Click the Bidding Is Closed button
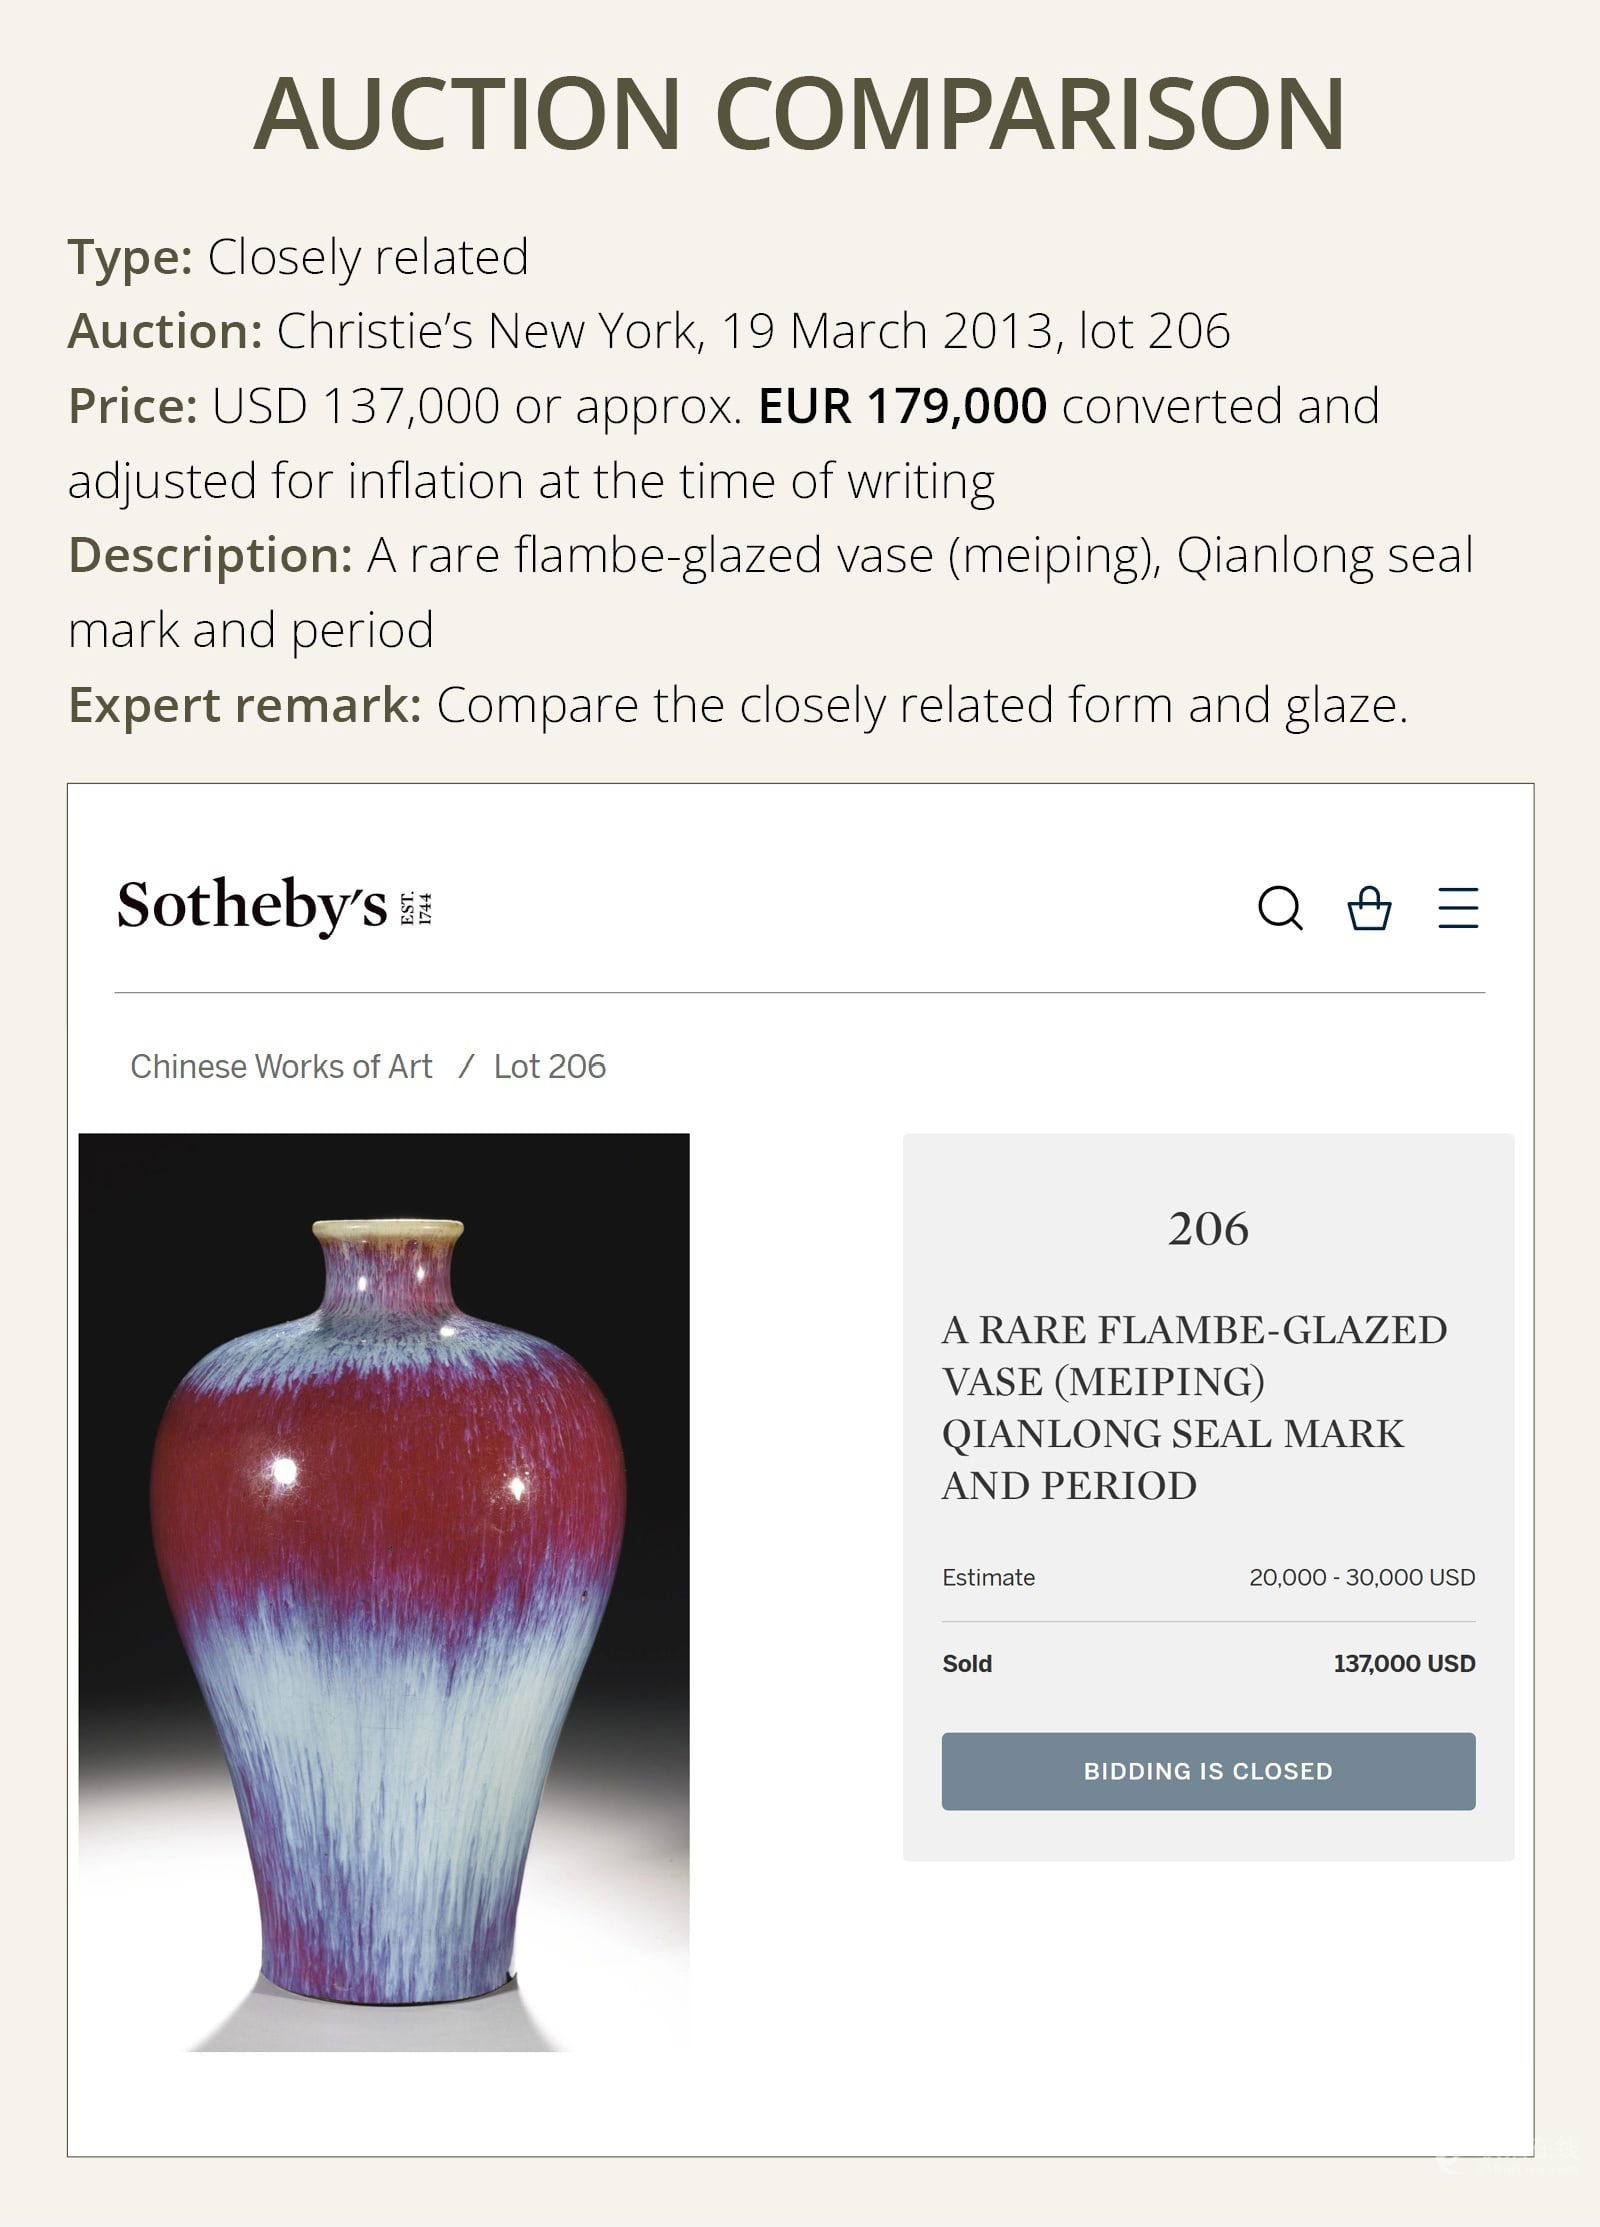Viewport: 1600px width, 2227px height. click(x=1208, y=1771)
